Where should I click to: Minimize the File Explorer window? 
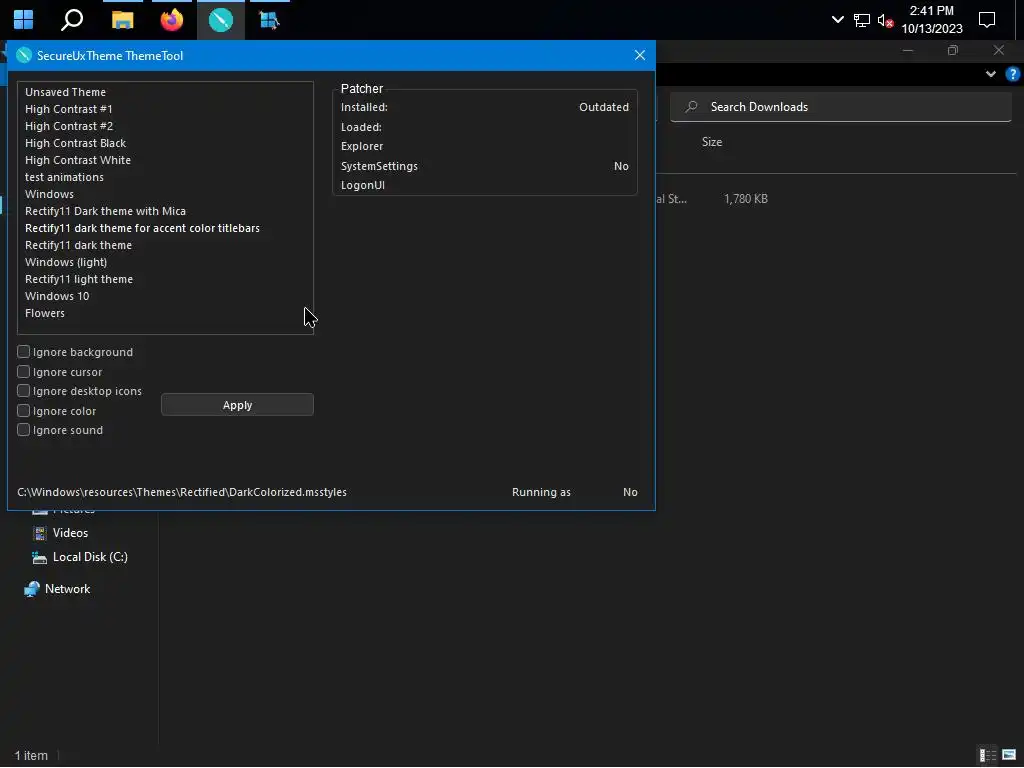point(908,50)
